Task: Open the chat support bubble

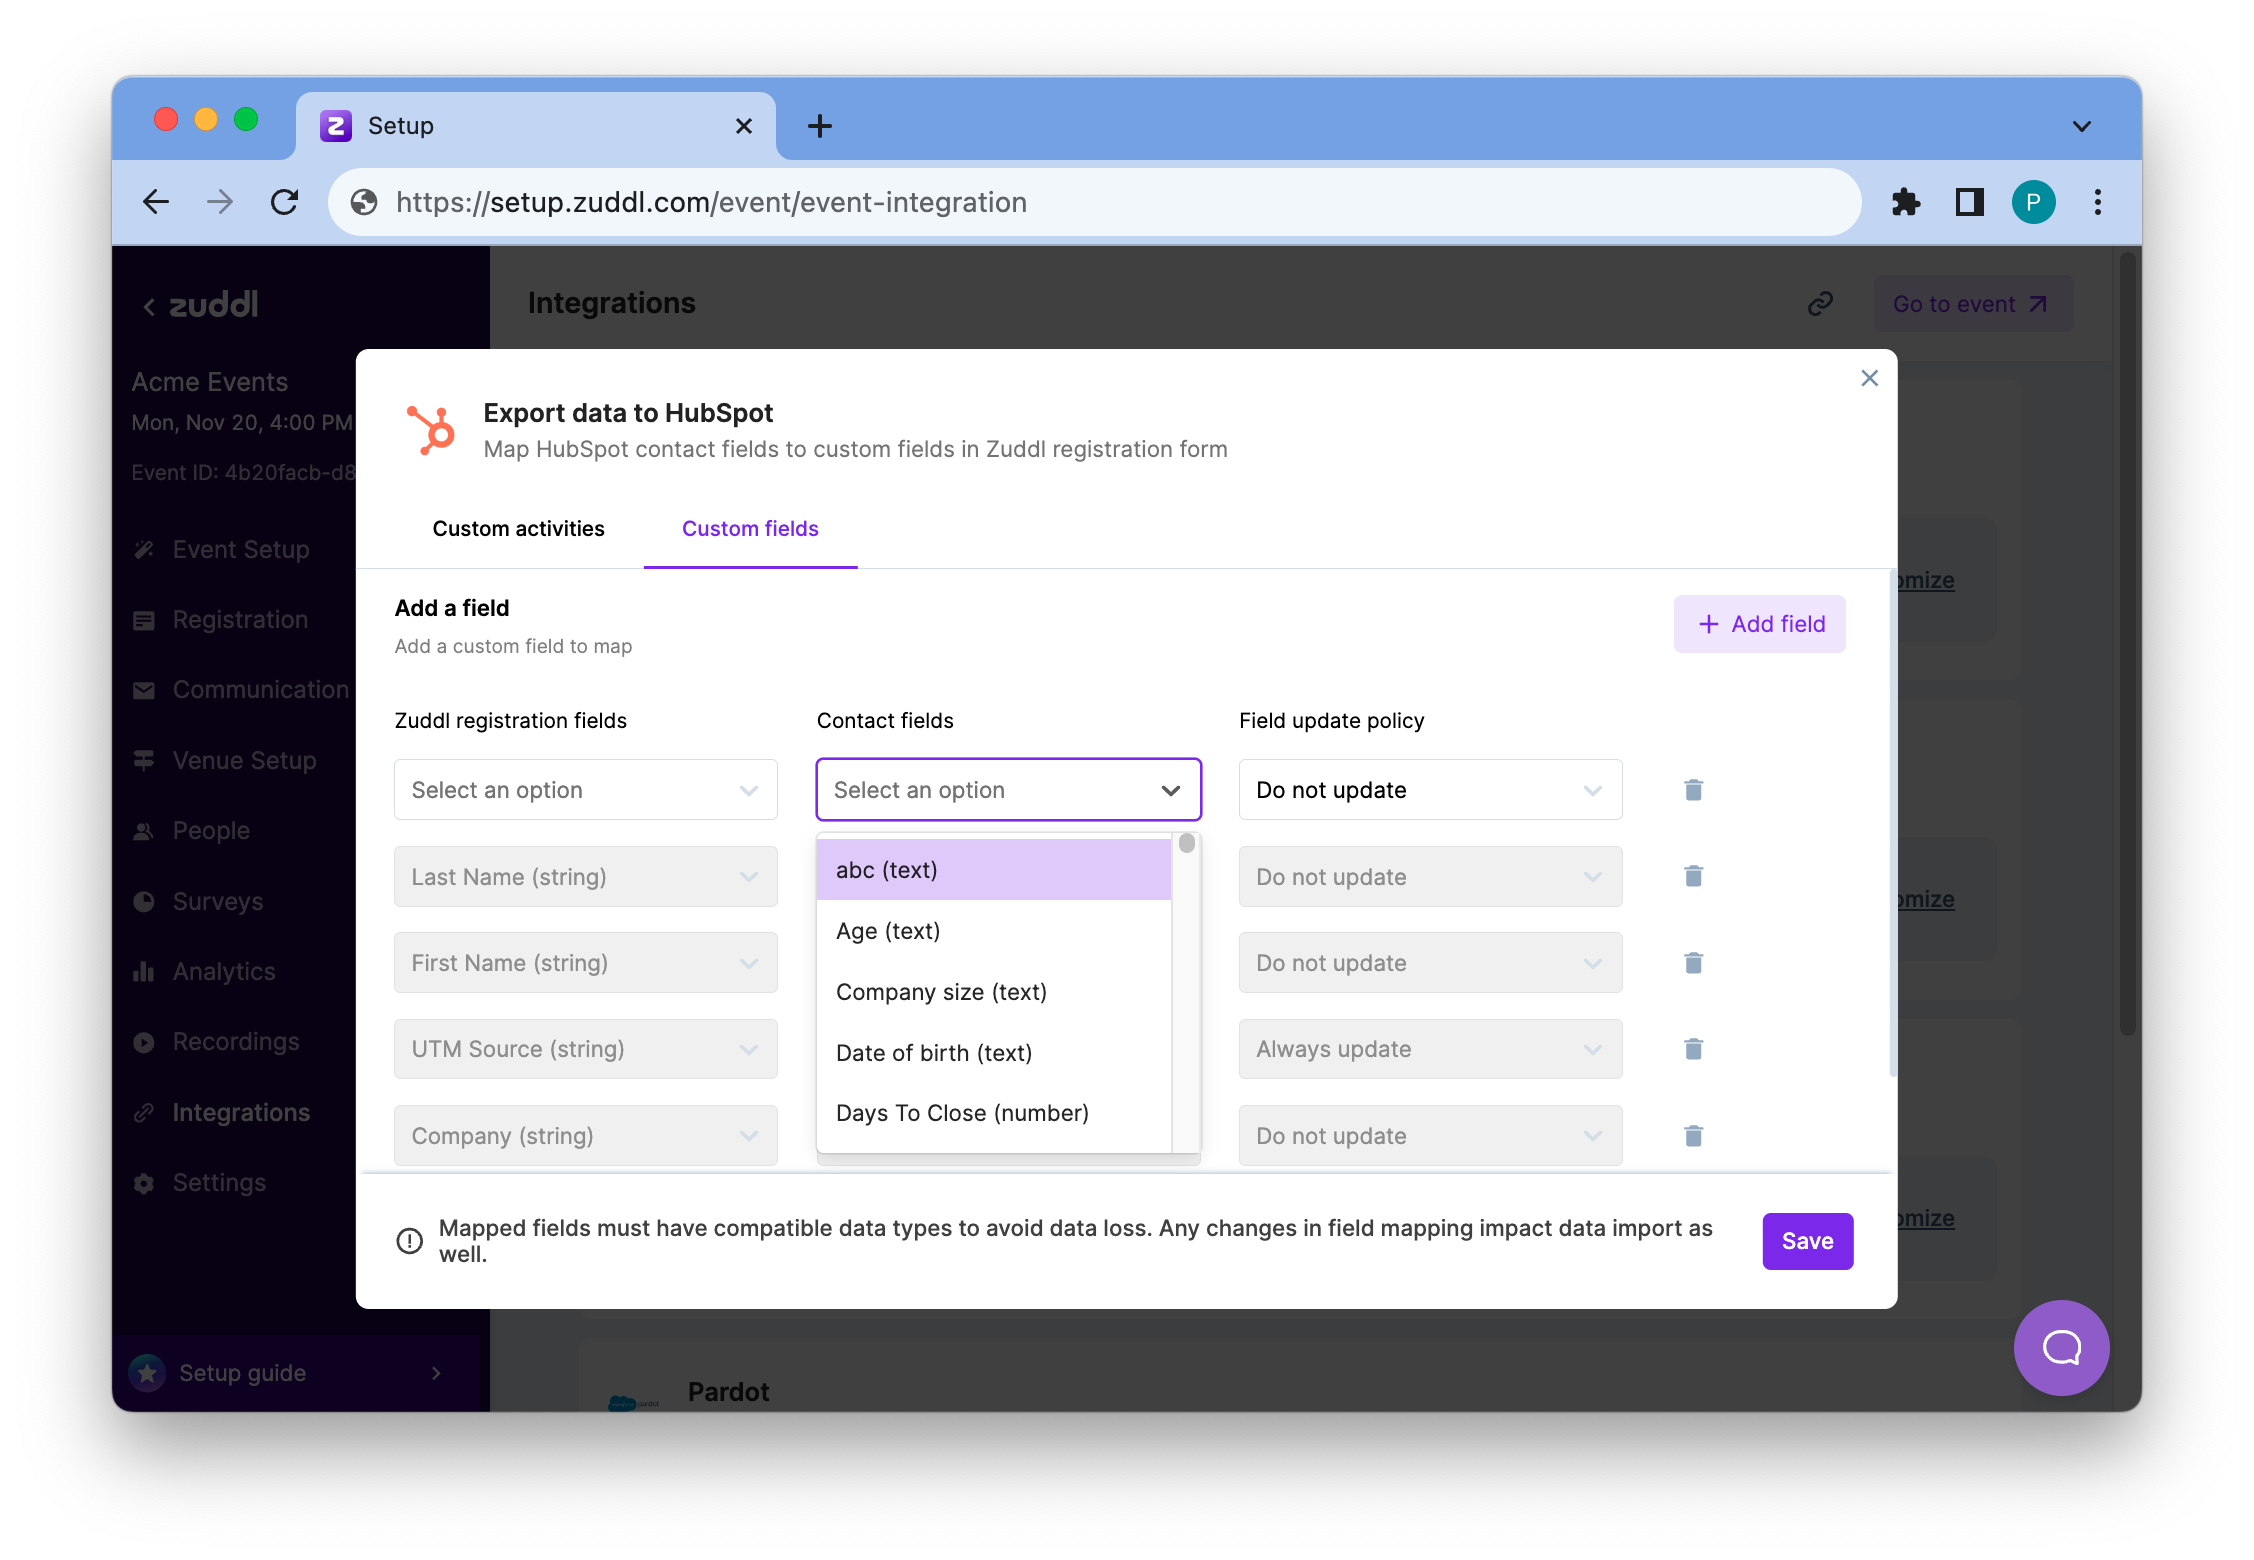Action: [x=2060, y=1347]
